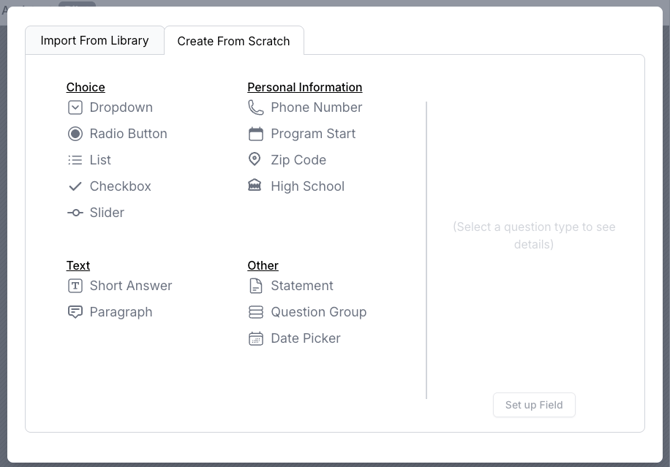The image size is (670, 467).
Task: Choose the Paragraph field label
Action: pyautogui.click(x=121, y=312)
